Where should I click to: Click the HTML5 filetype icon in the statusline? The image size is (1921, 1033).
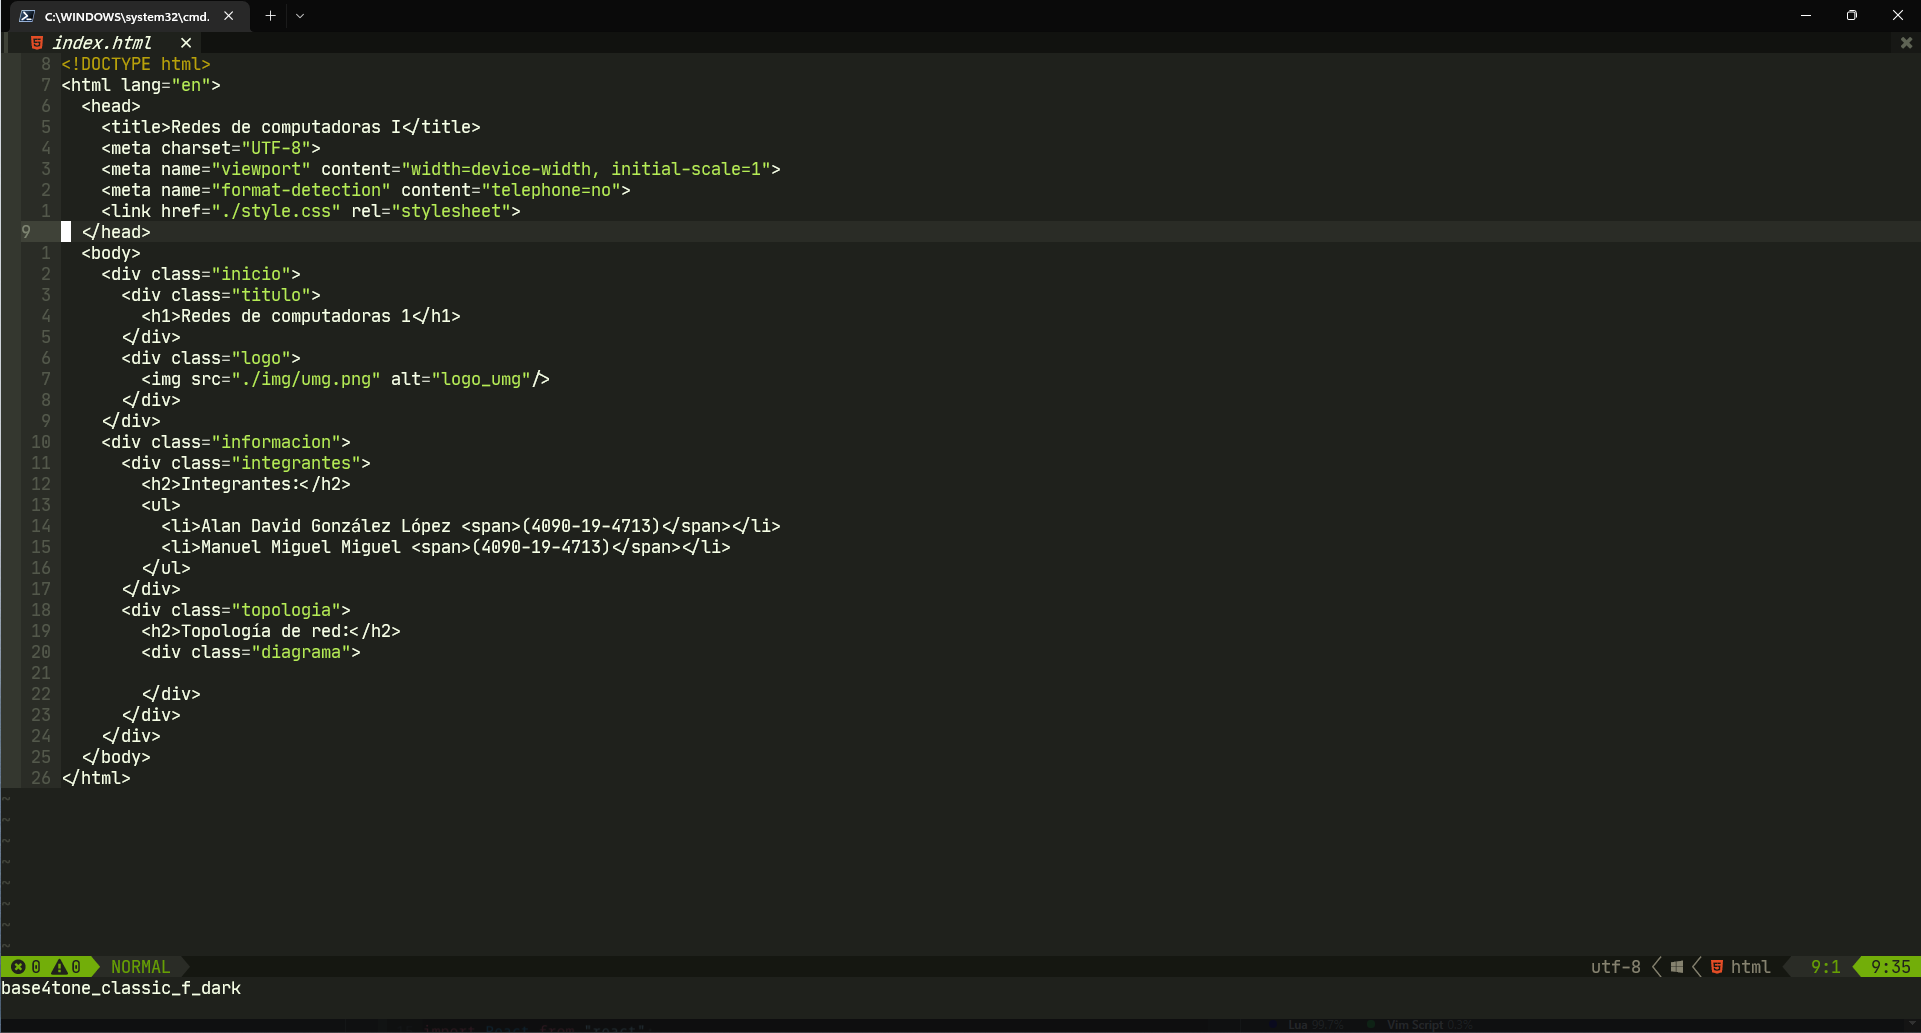[1716, 967]
